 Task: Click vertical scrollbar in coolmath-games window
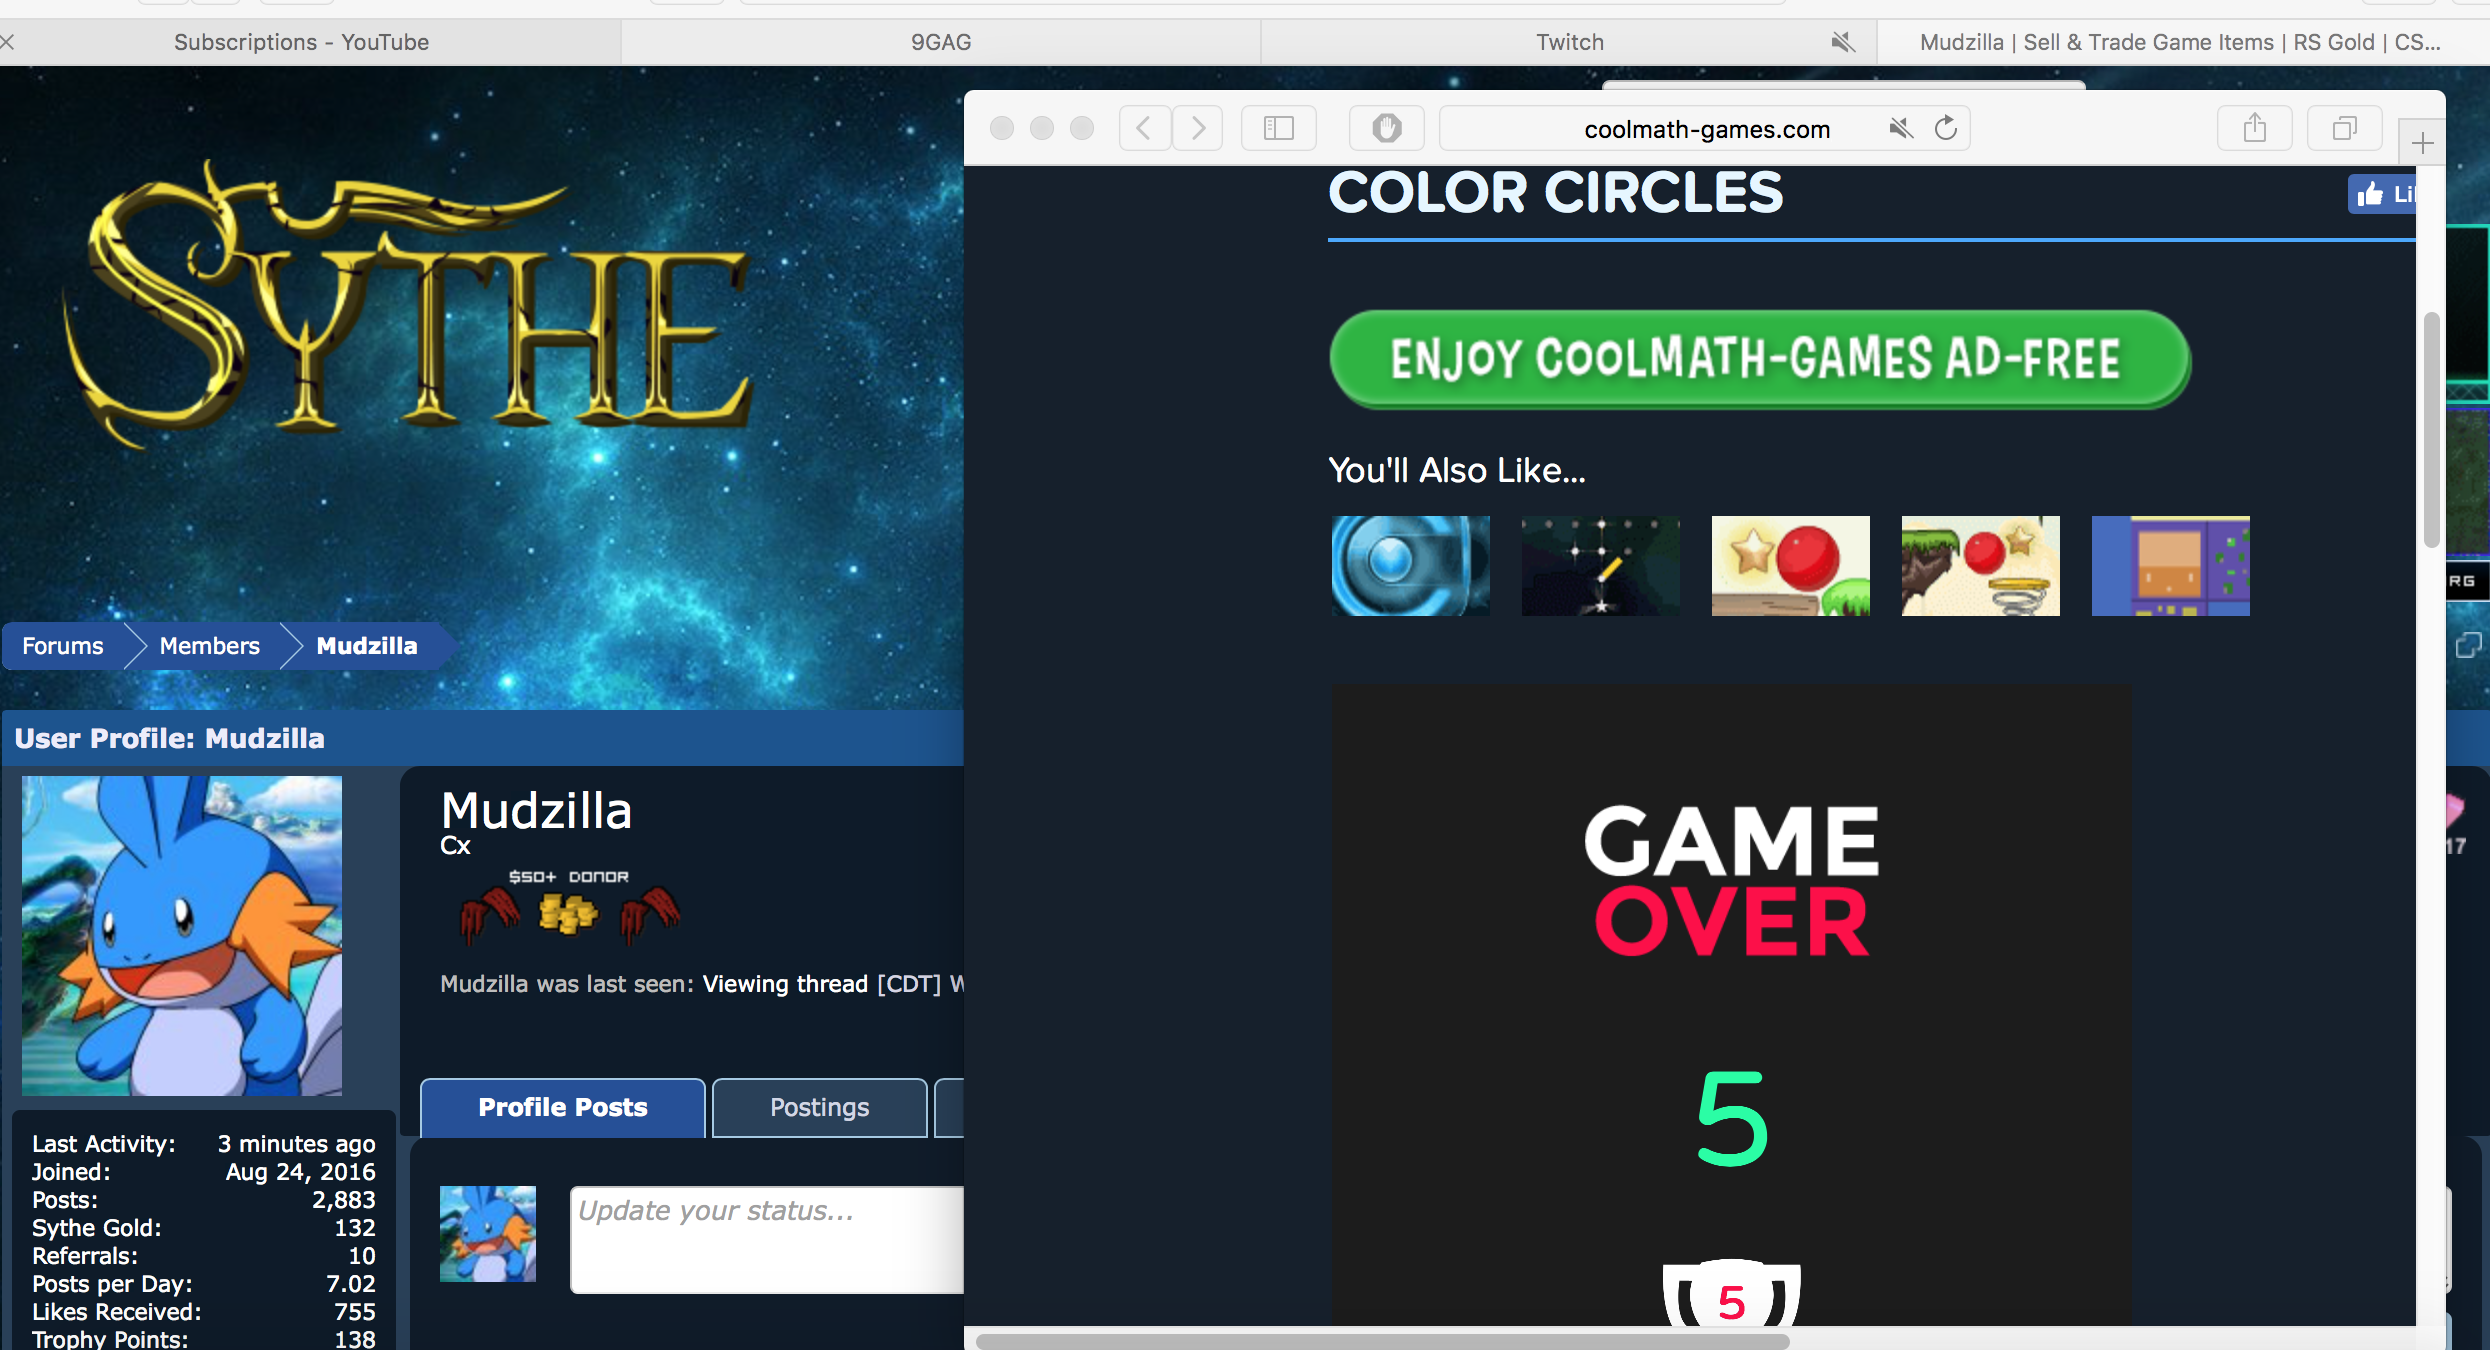[2432, 430]
